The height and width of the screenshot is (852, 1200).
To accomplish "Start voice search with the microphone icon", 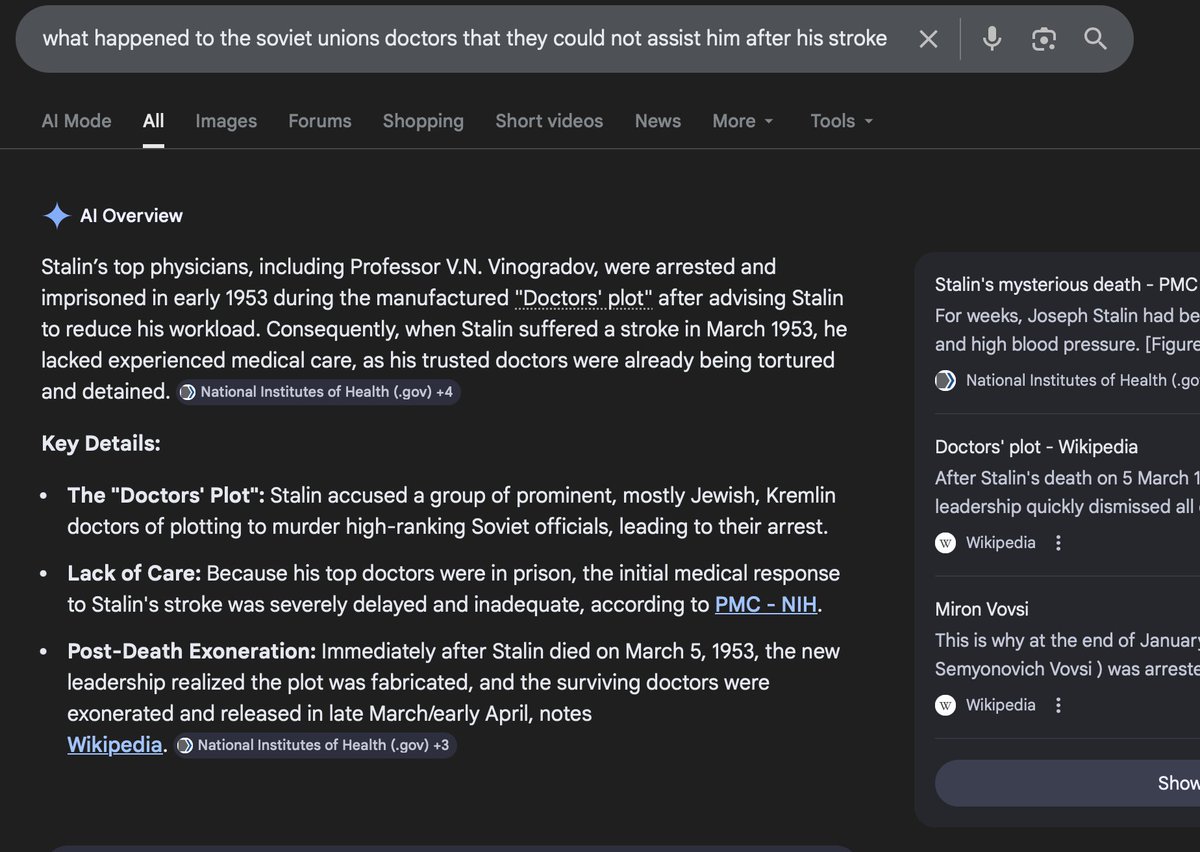I will tap(991, 39).
